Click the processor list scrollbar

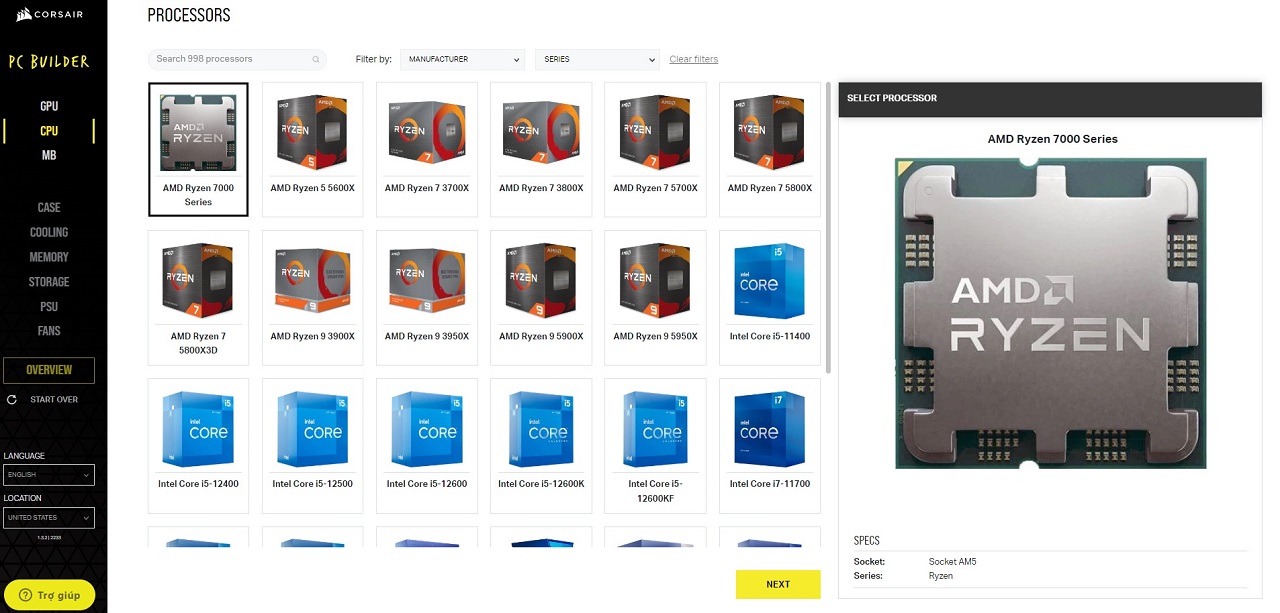click(829, 228)
